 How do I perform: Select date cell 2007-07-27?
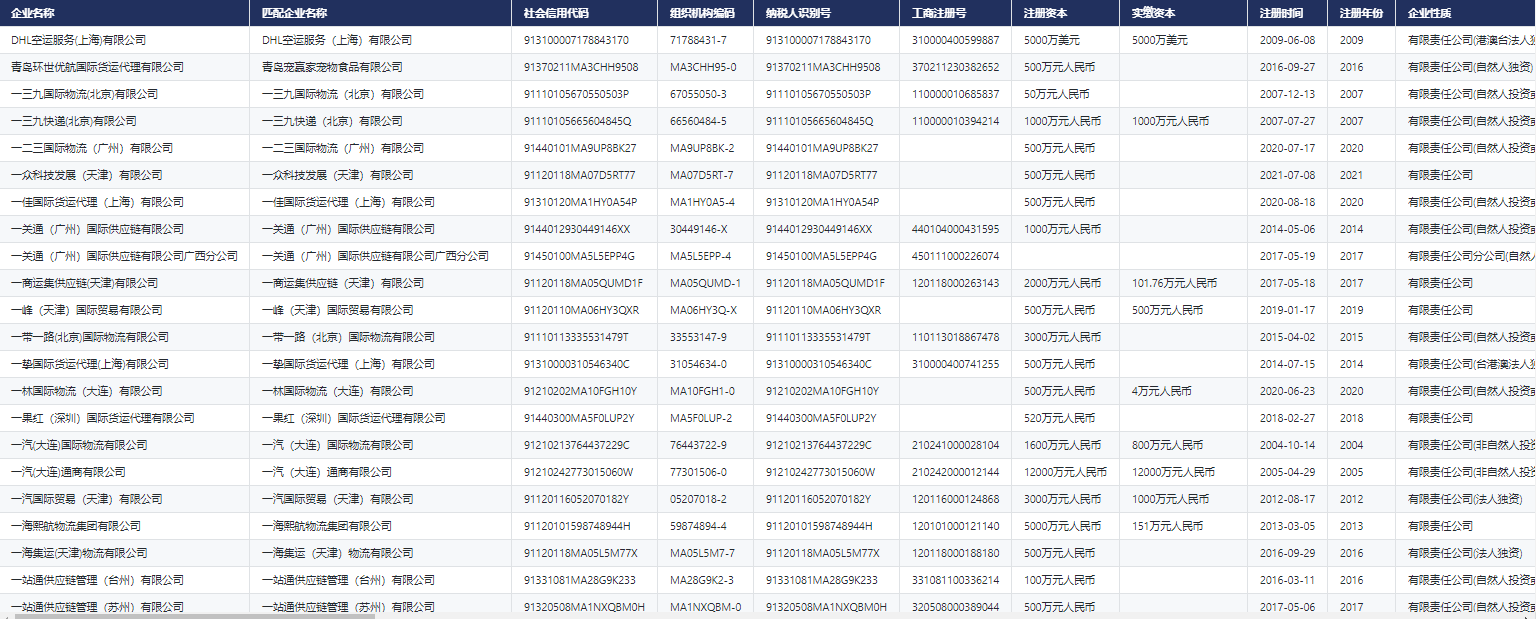point(1287,121)
